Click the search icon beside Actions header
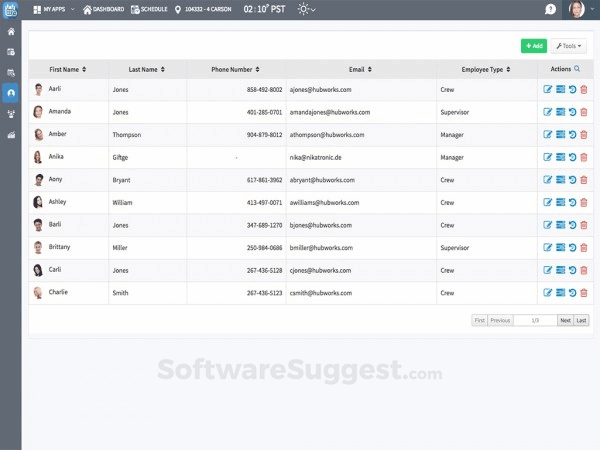 click(577, 69)
